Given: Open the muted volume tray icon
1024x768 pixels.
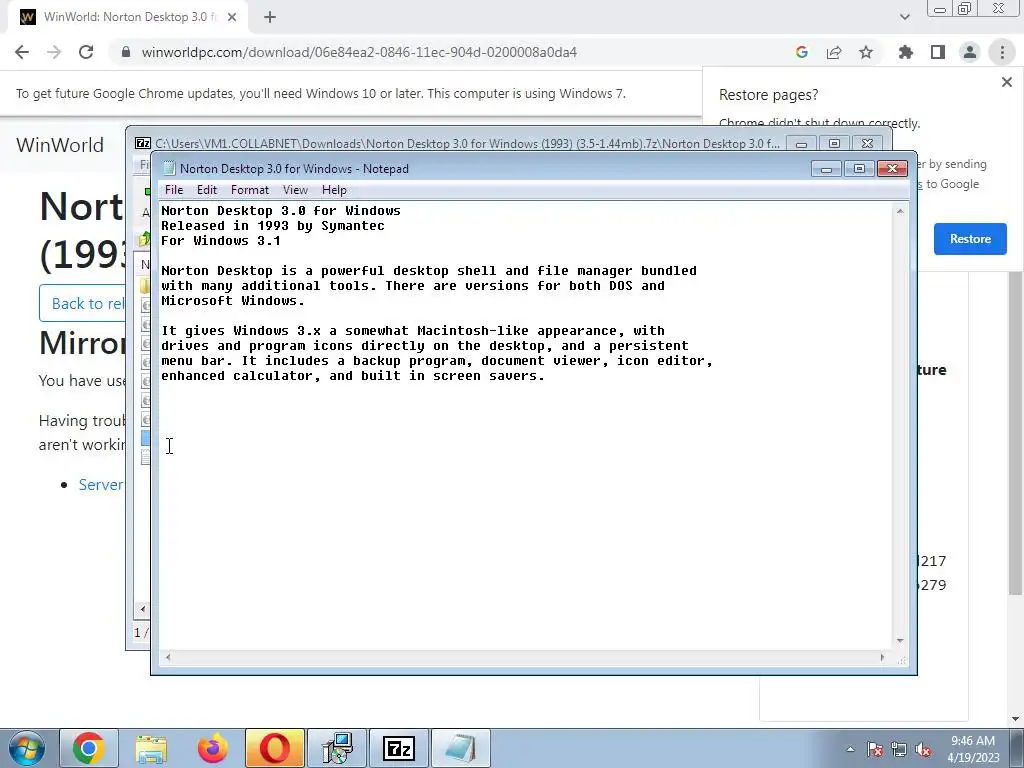Looking at the screenshot, I should coord(923,749).
